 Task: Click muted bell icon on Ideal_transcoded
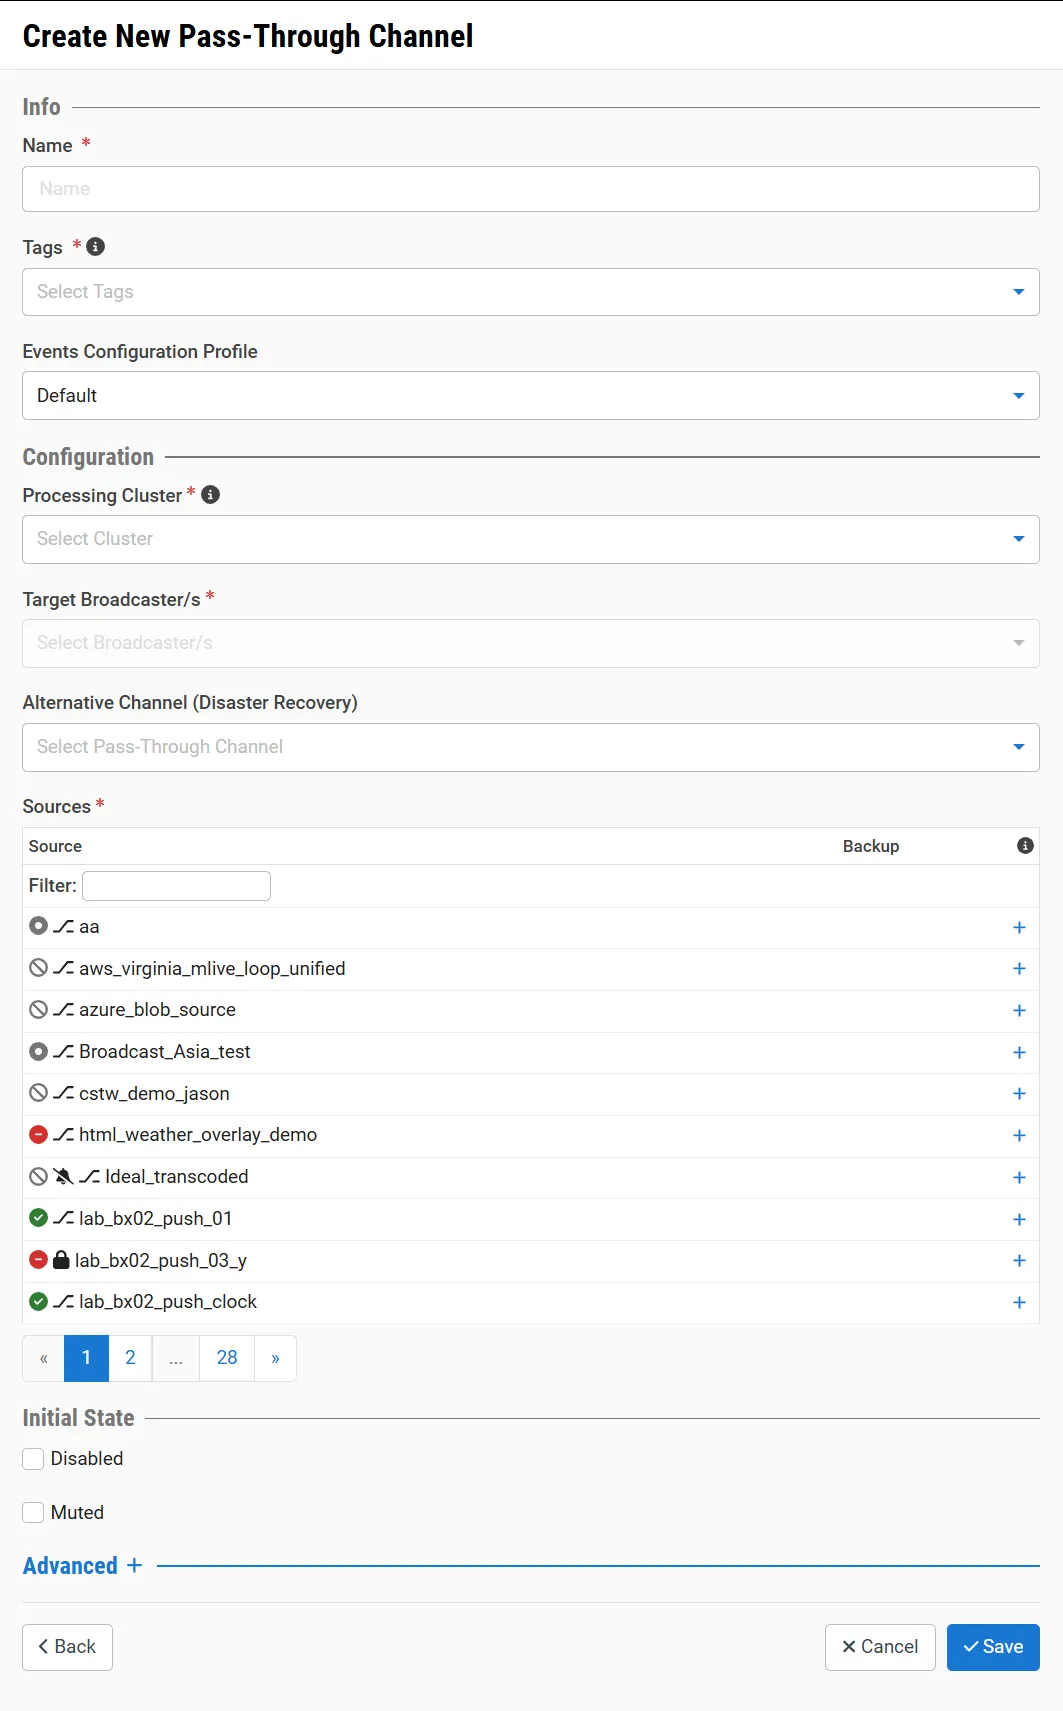(63, 1176)
